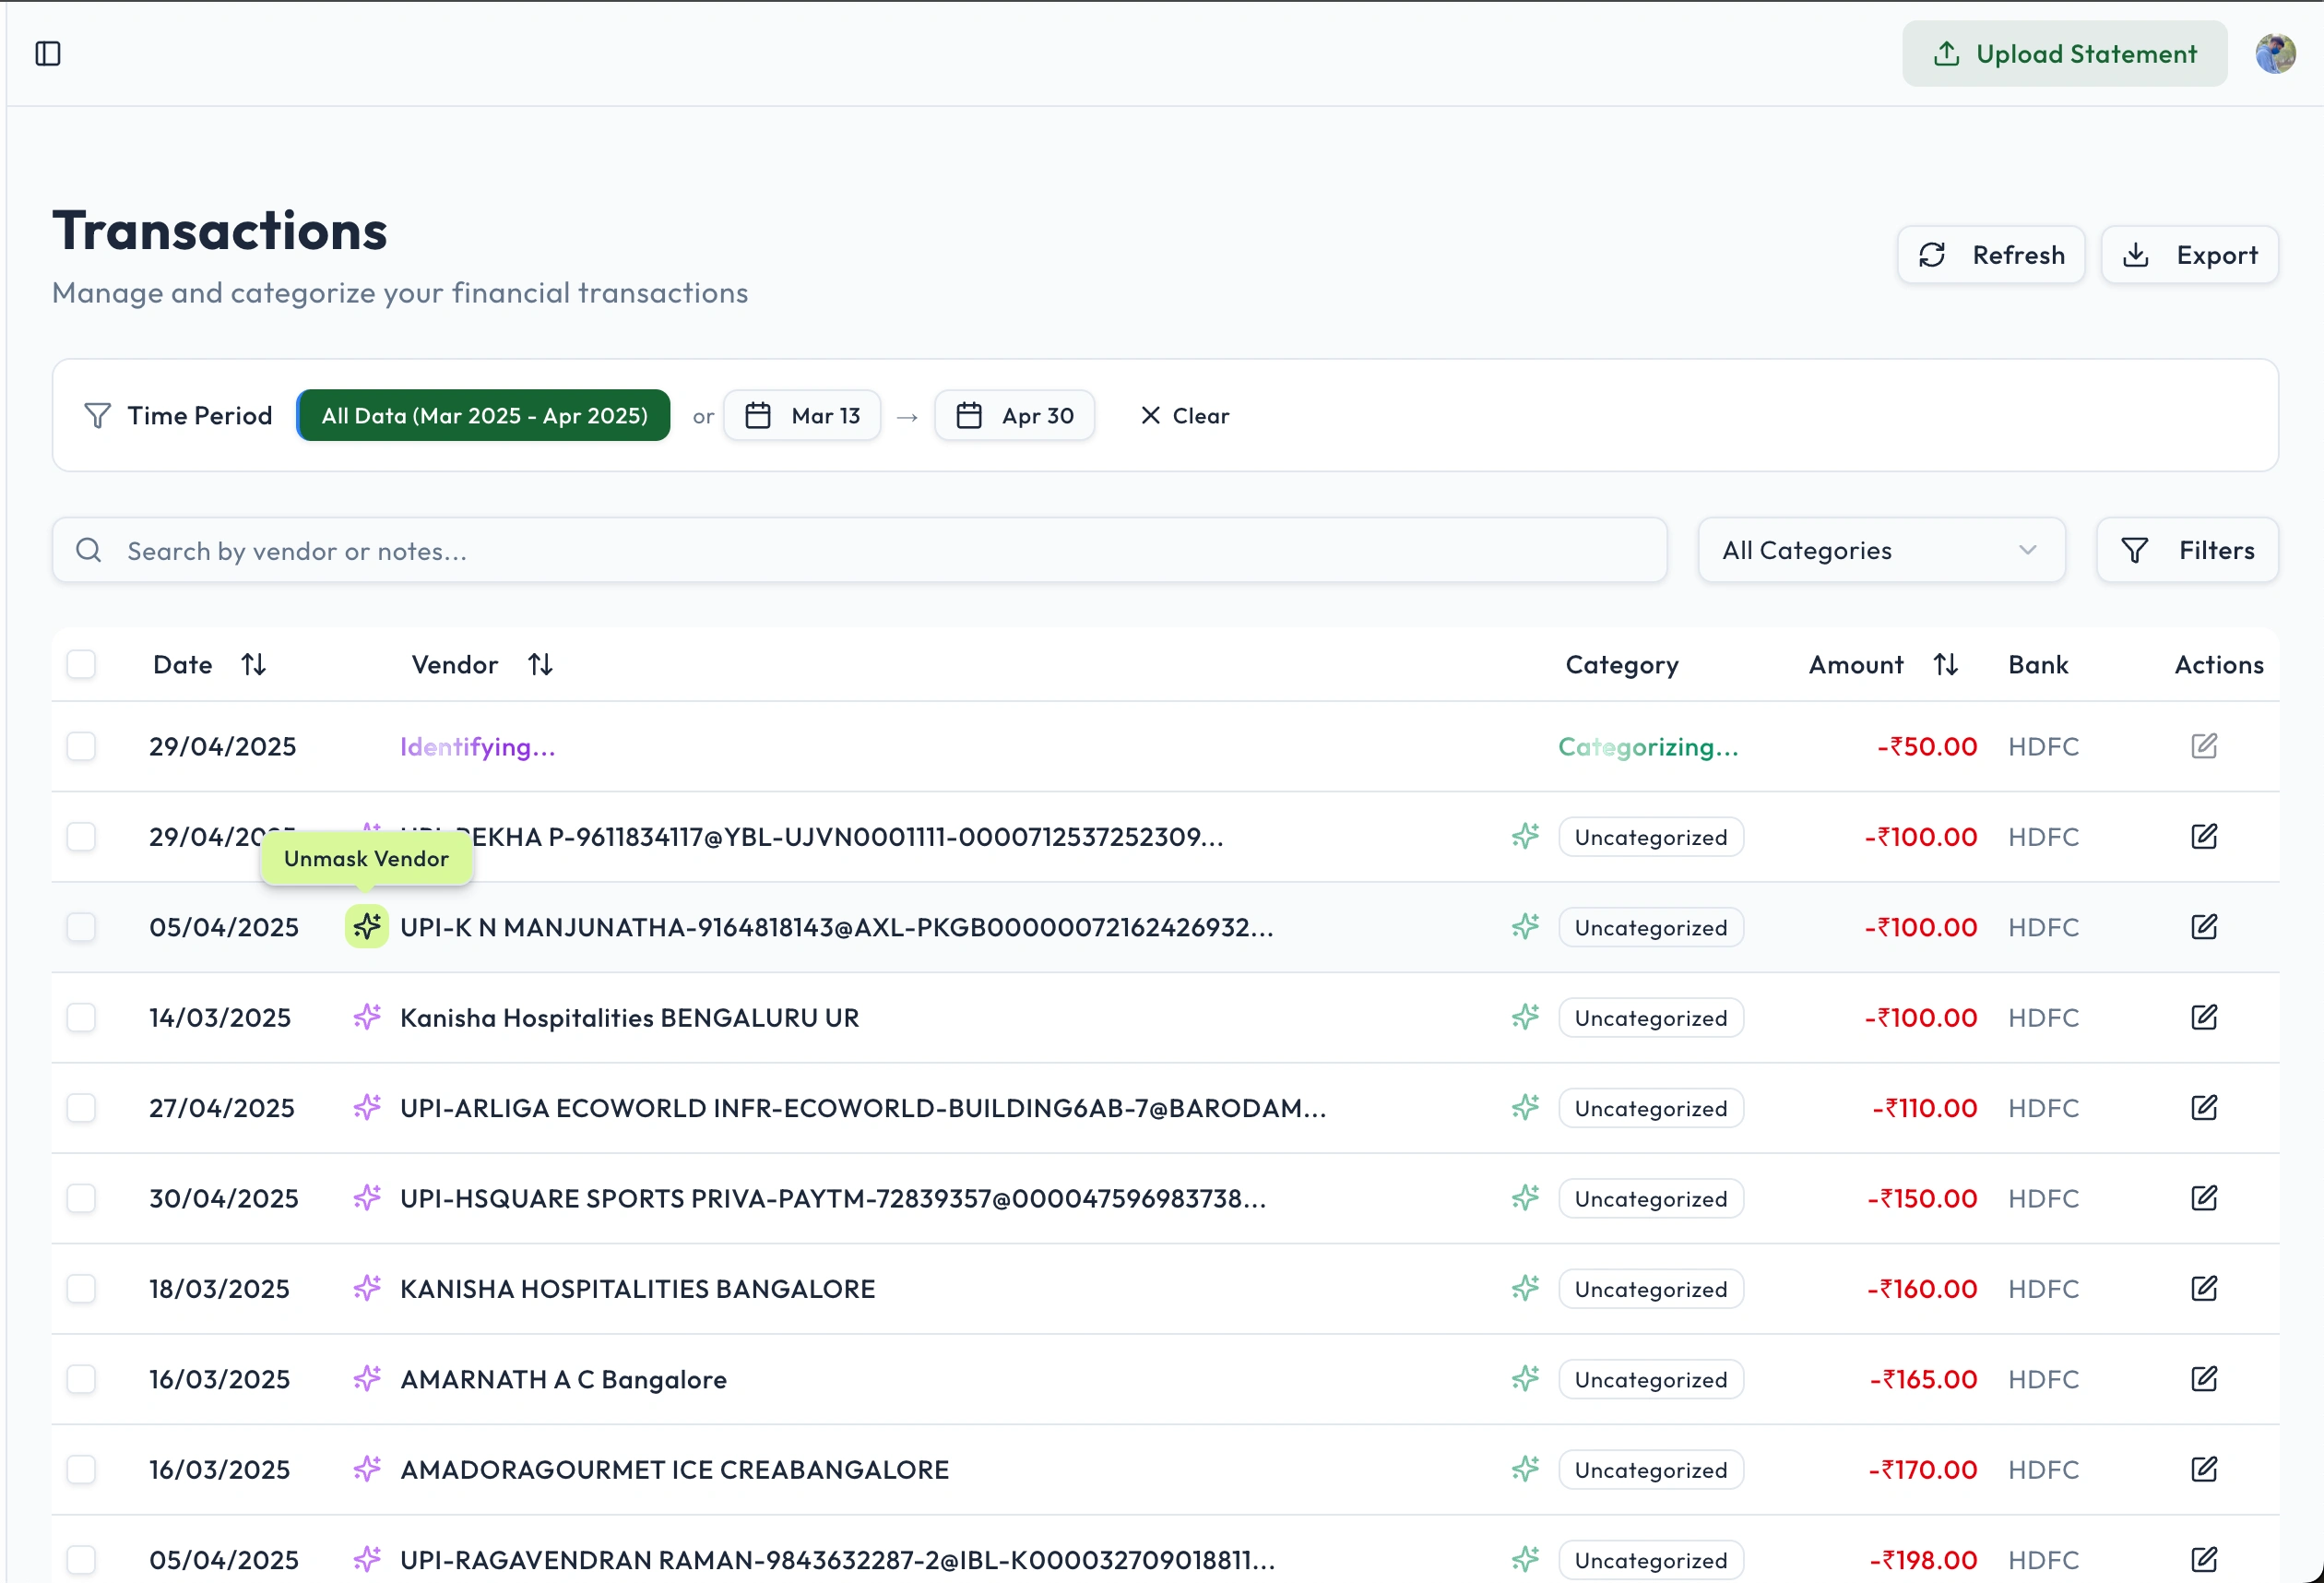Expand the All Categories dropdown
Screen dimensions: 2324x1583
click(1880, 550)
